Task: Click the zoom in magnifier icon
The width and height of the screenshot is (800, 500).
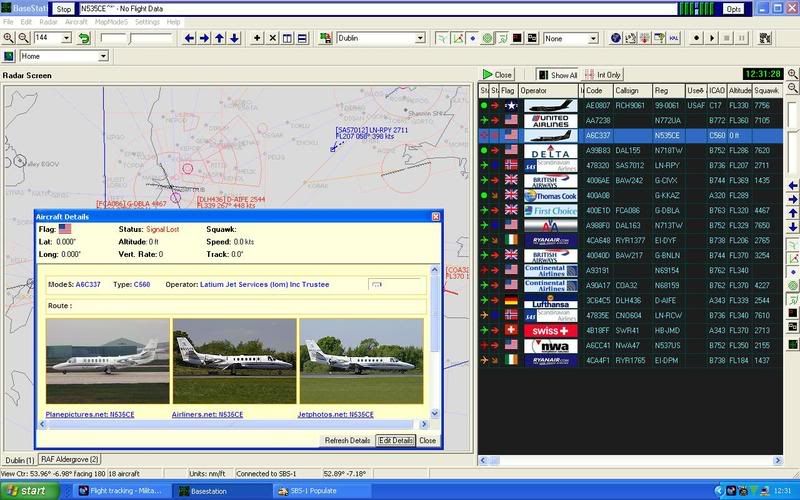Action: coord(8,38)
